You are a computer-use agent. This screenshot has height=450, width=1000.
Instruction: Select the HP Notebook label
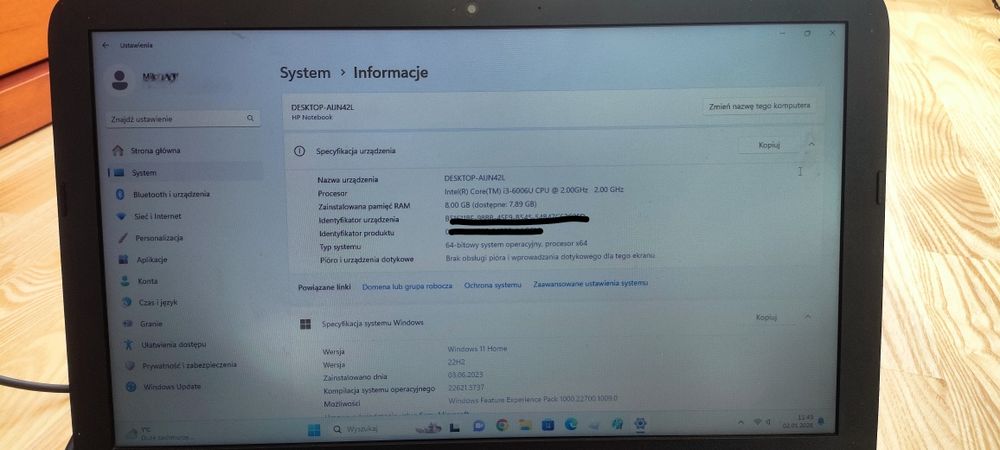pyautogui.click(x=312, y=117)
